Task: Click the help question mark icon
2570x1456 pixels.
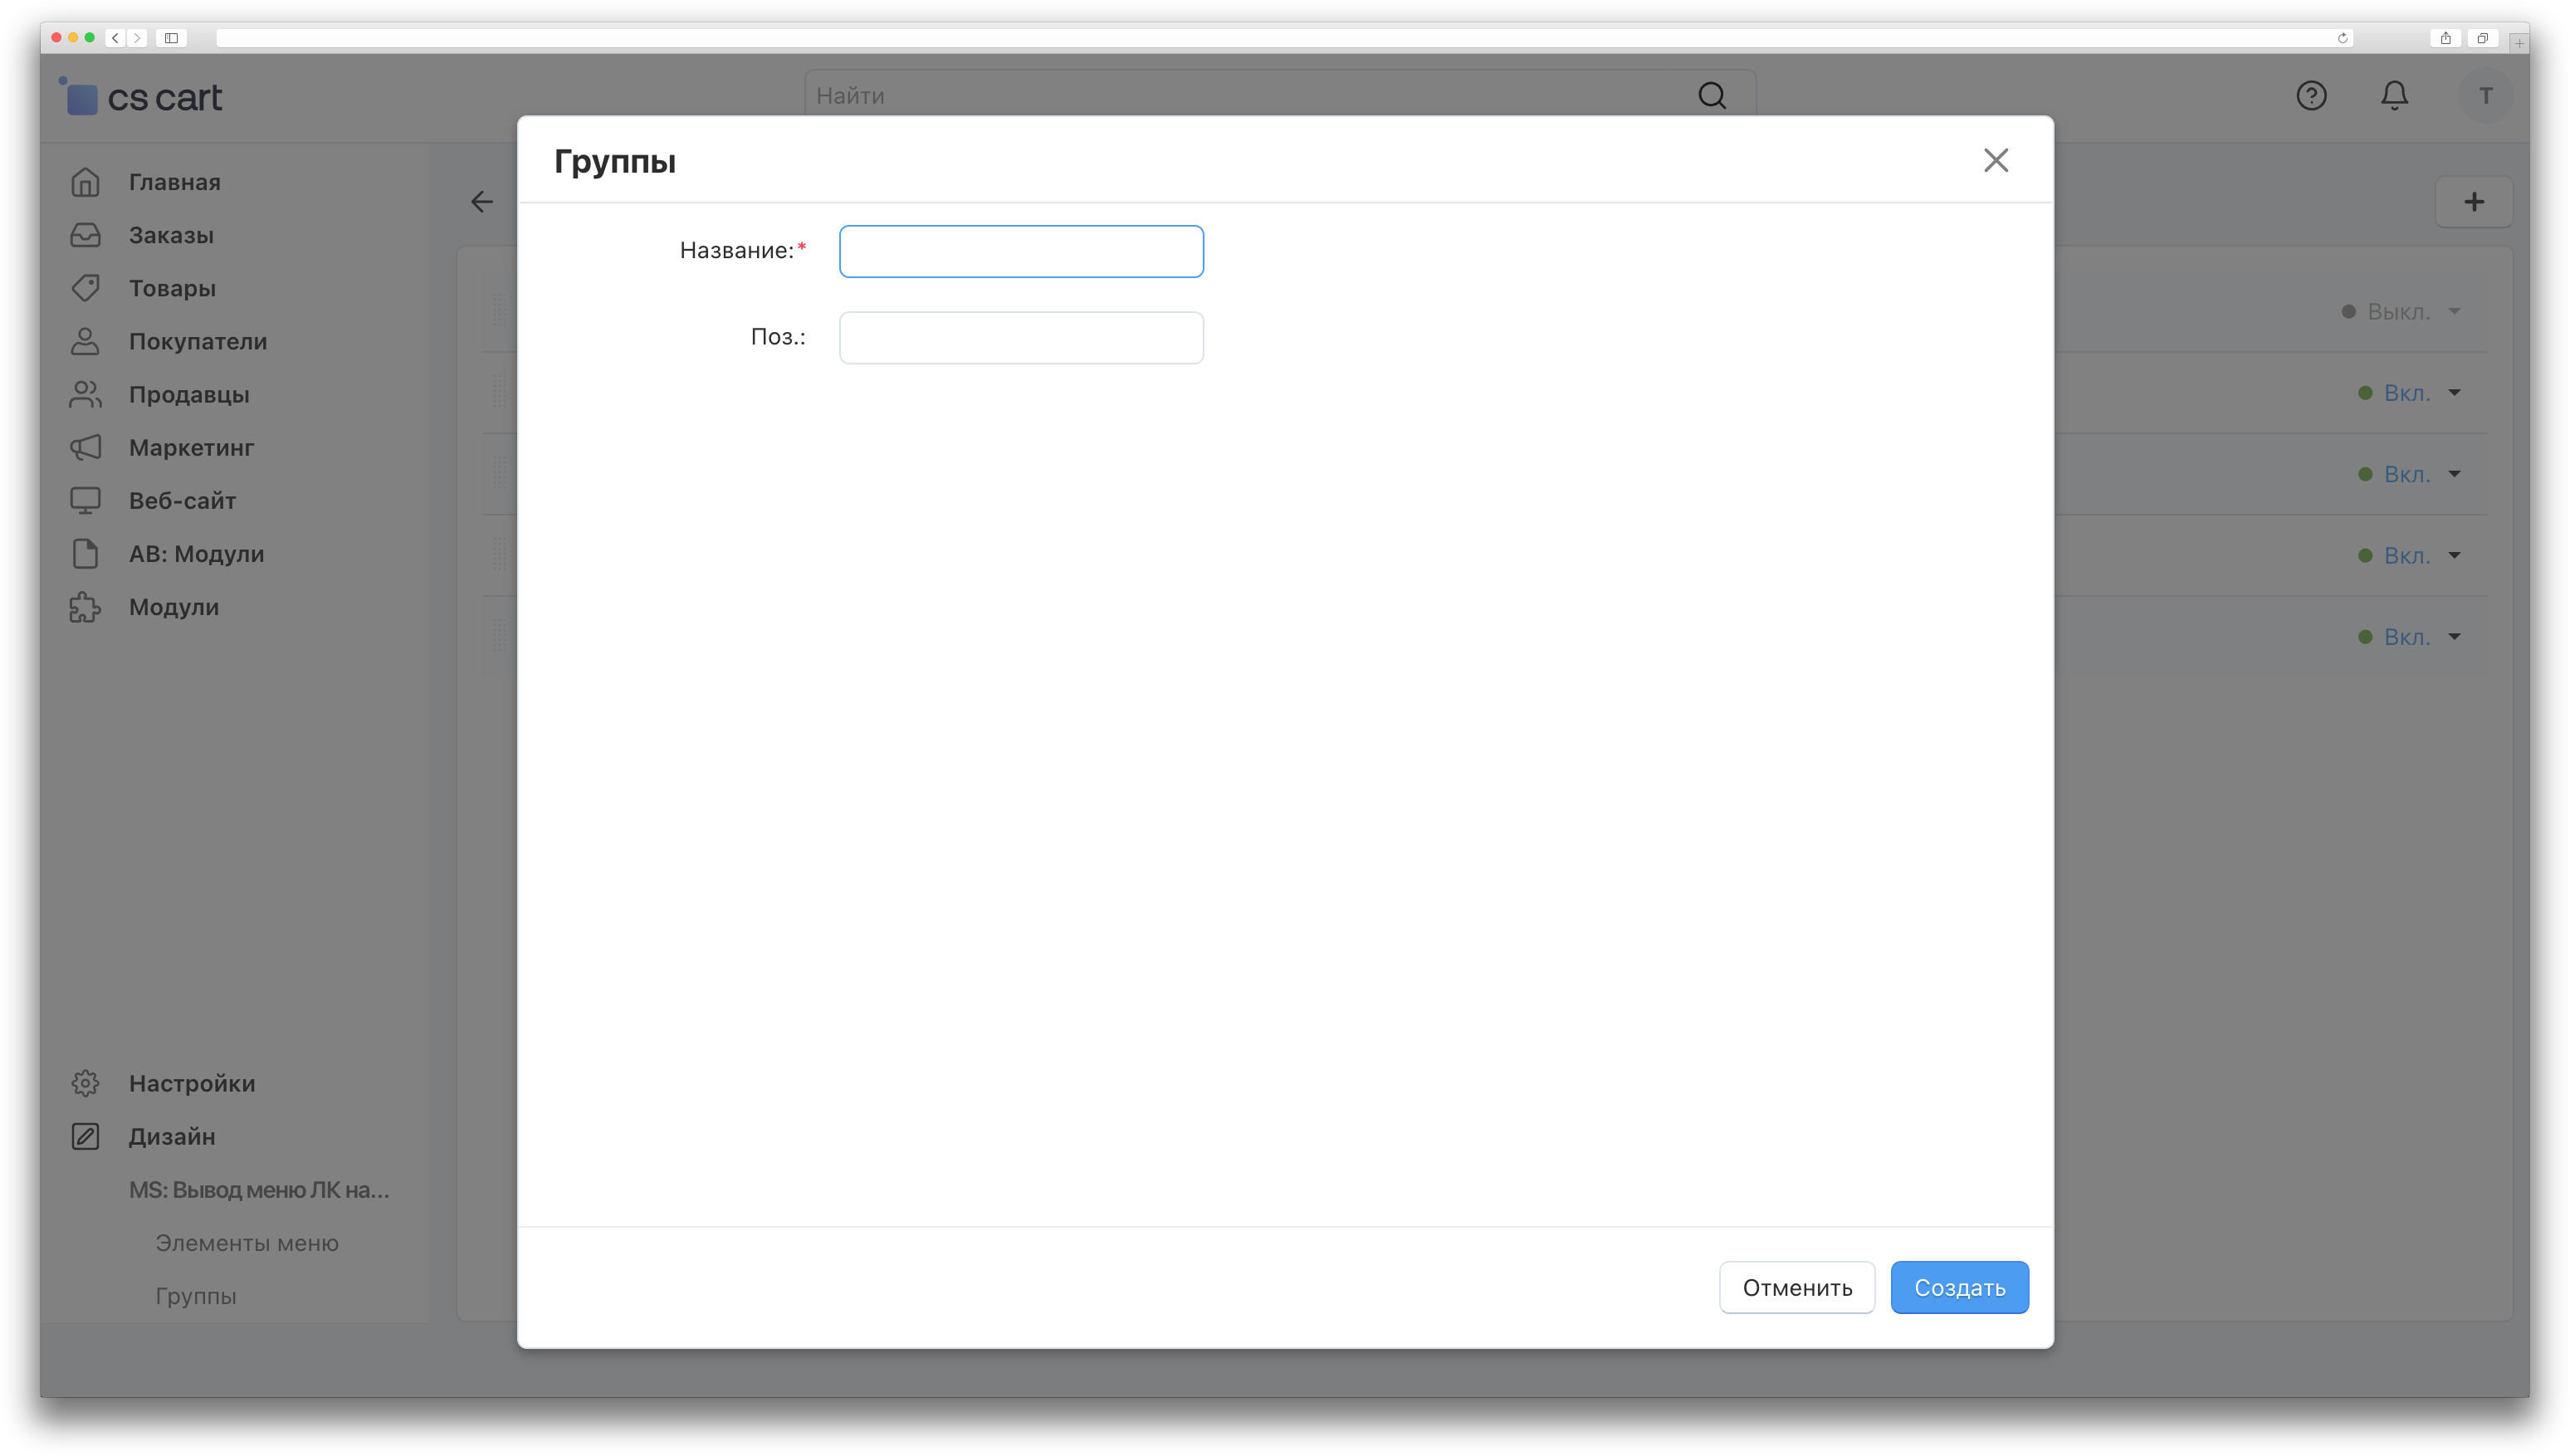Action: [x=2311, y=96]
